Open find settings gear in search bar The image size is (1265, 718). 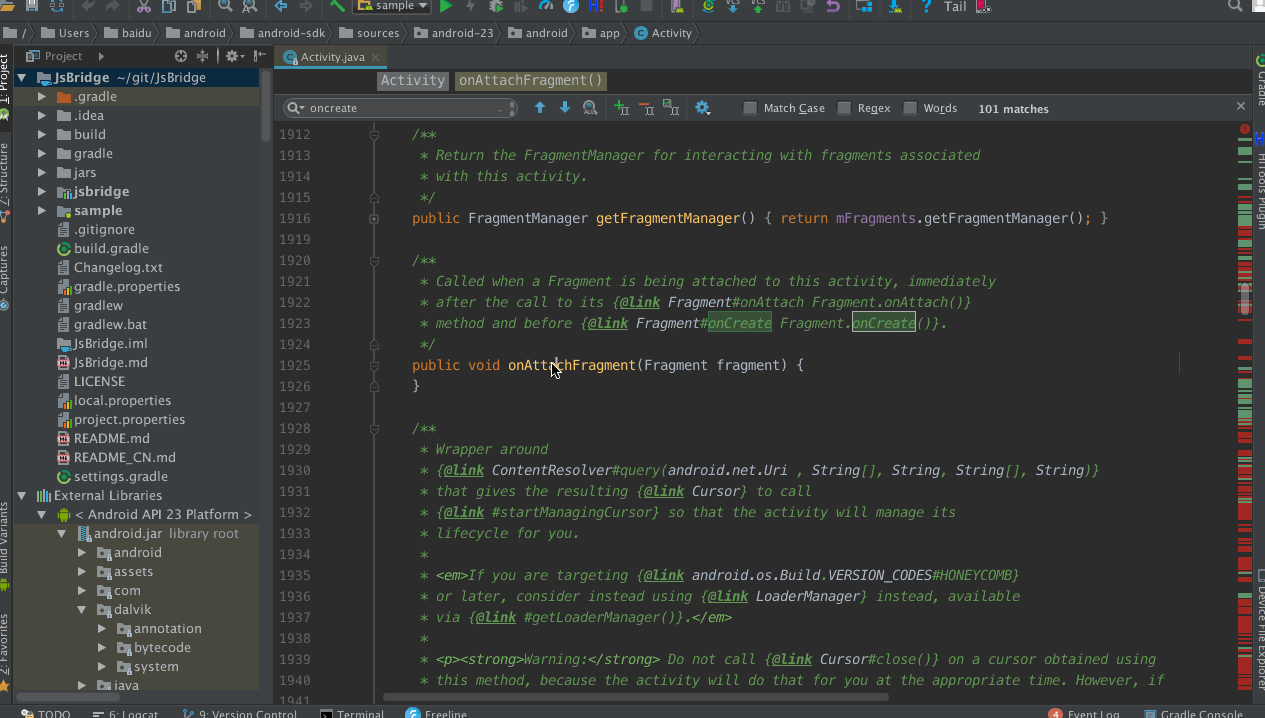[702, 108]
